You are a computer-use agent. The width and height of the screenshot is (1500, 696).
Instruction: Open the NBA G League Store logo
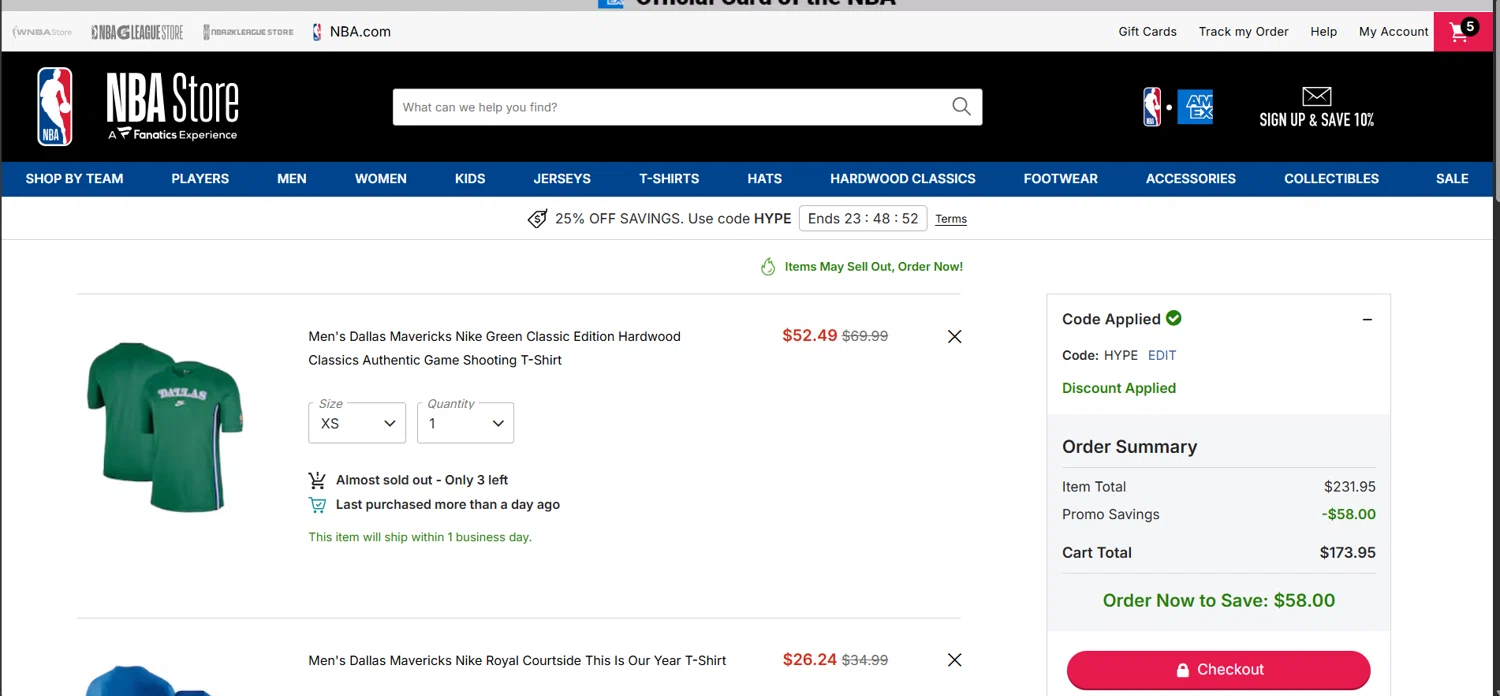(x=137, y=32)
